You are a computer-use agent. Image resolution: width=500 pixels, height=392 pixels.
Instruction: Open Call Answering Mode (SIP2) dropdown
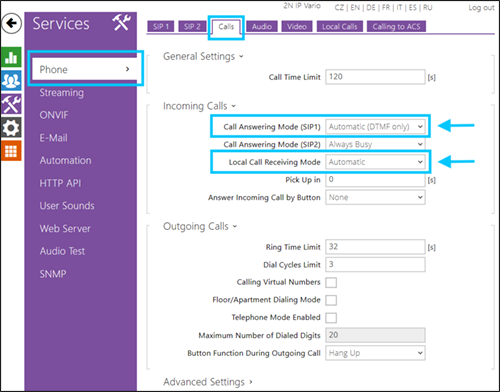(x=375, y=144)
